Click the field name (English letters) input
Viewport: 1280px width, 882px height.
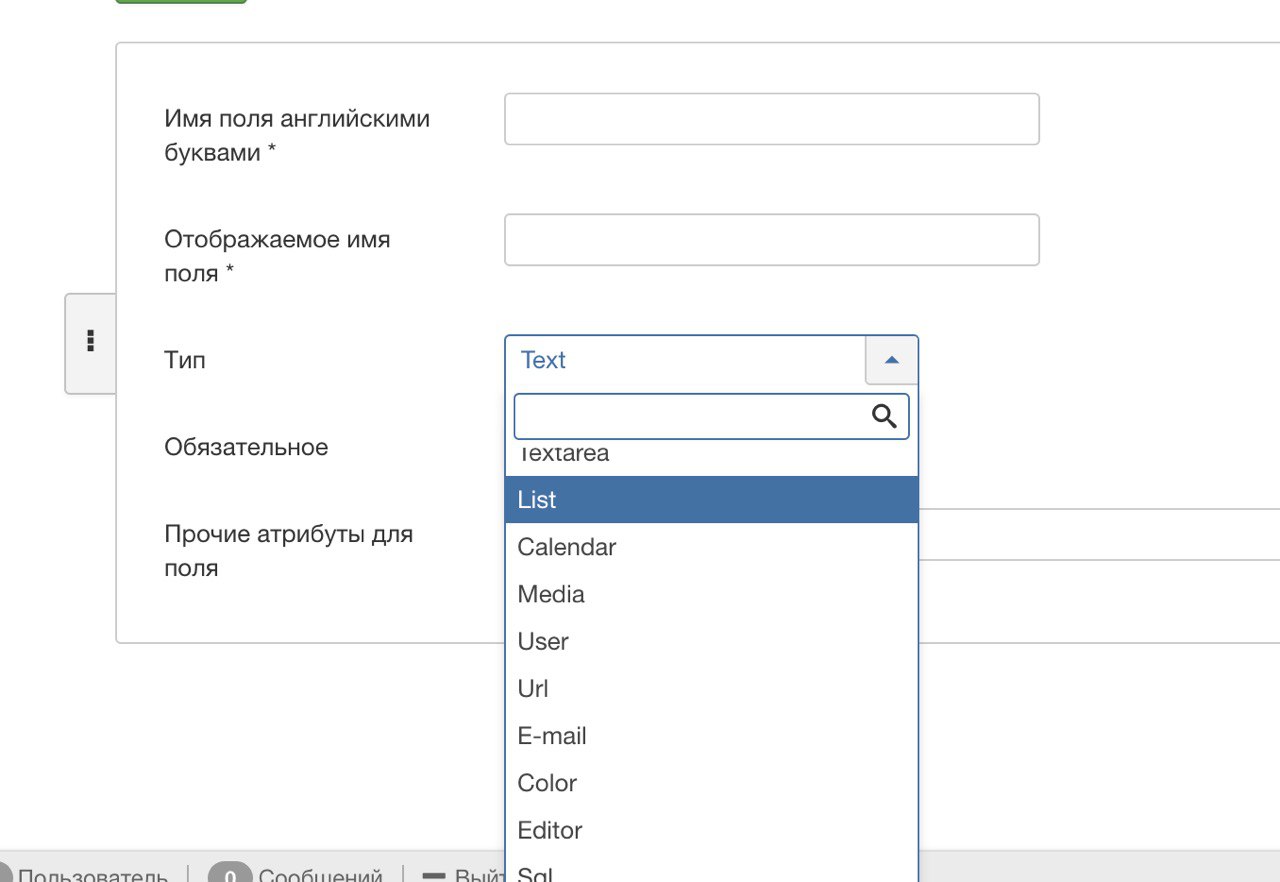[x=771, y=119]
